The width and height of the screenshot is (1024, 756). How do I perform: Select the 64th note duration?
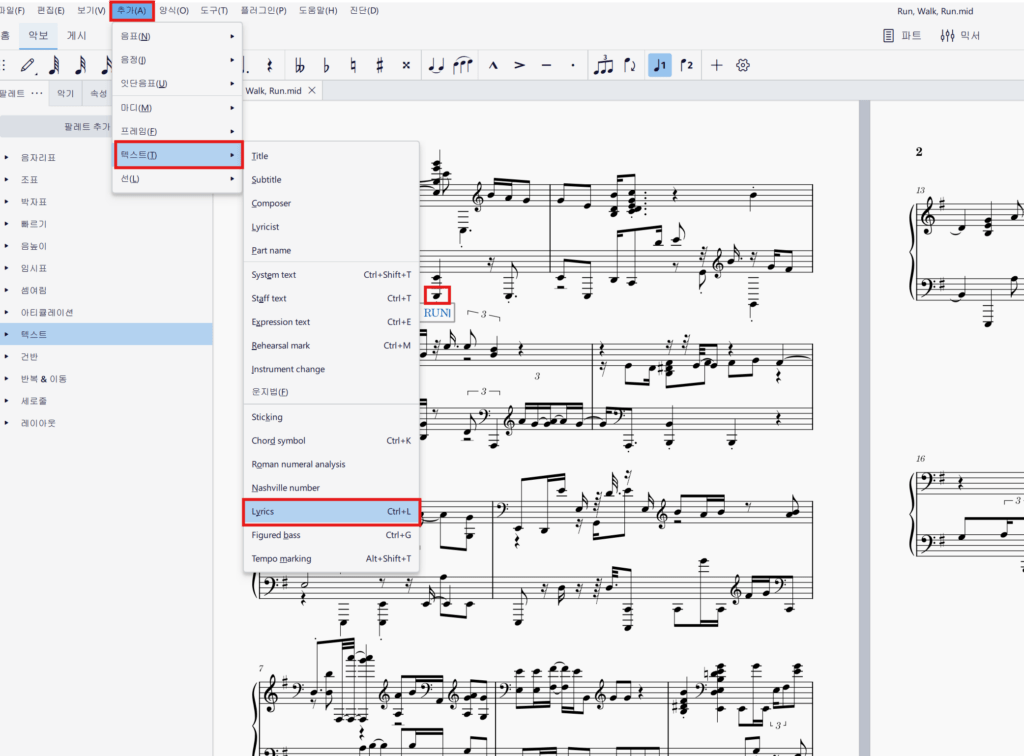[x=55, y=65]
